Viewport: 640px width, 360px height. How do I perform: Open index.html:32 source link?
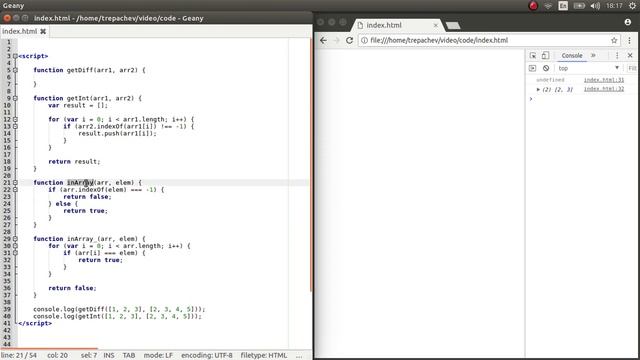(x=604, y=89)
